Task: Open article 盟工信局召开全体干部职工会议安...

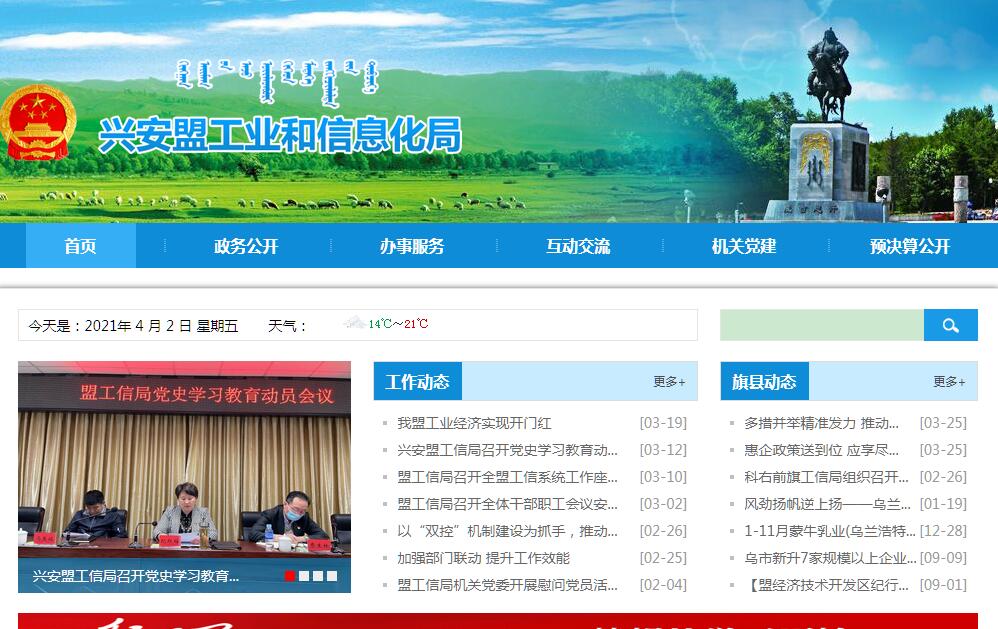Action: pos(507,504)
